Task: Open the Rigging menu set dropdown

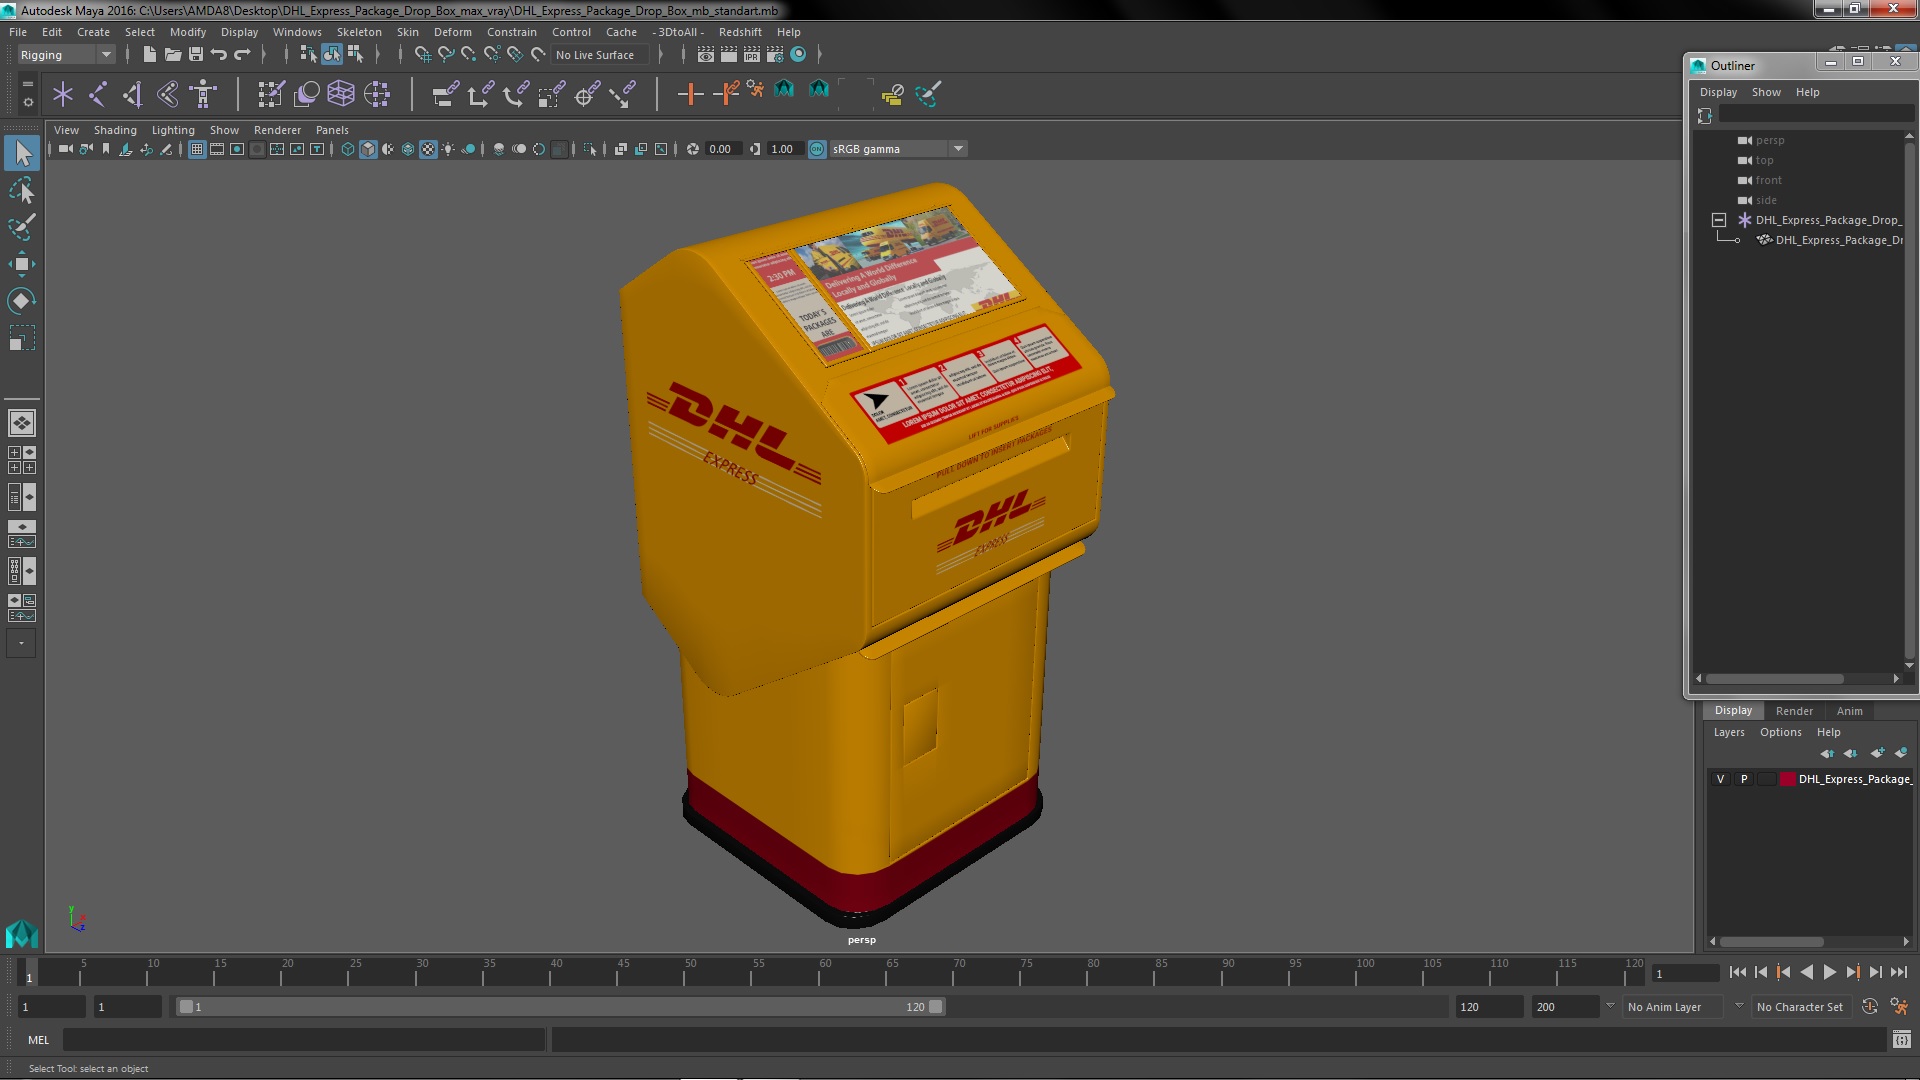Action: [x=66, y=55]
